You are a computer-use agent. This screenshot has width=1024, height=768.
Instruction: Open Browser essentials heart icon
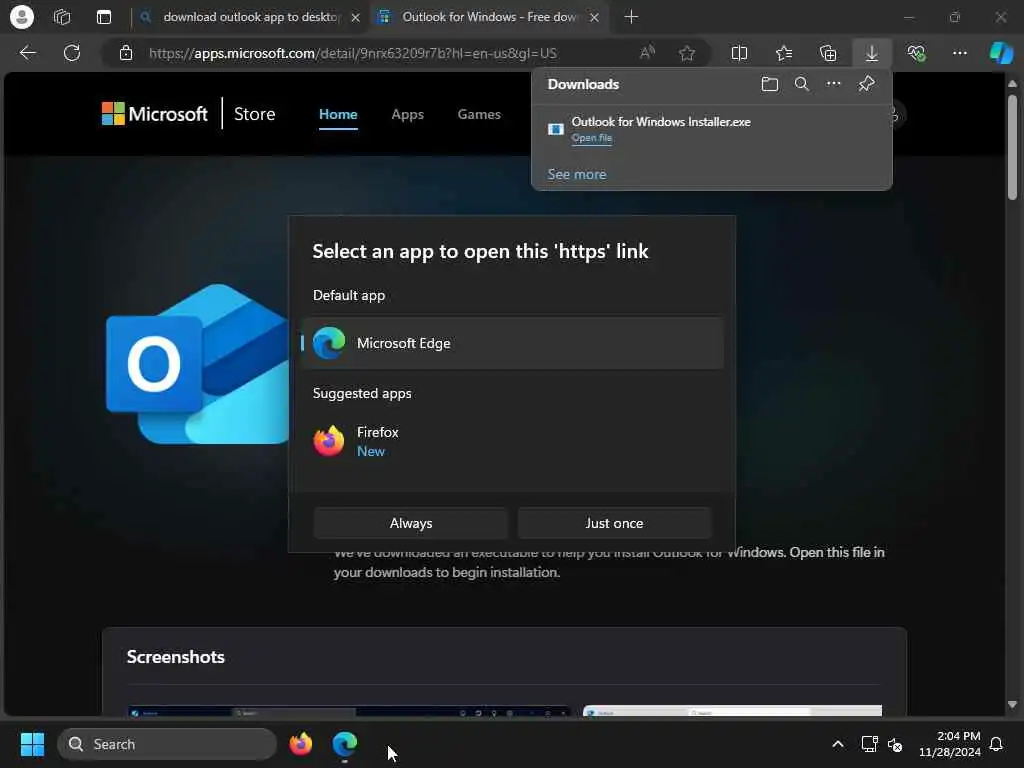click(916, 53)
